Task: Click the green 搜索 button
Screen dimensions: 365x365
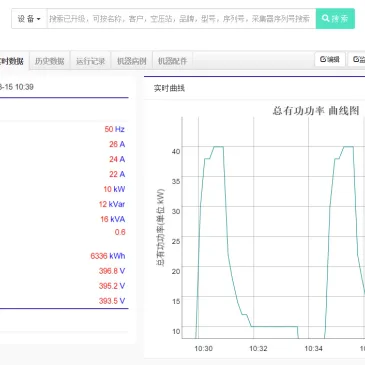Action: click(x=335, y=19)
